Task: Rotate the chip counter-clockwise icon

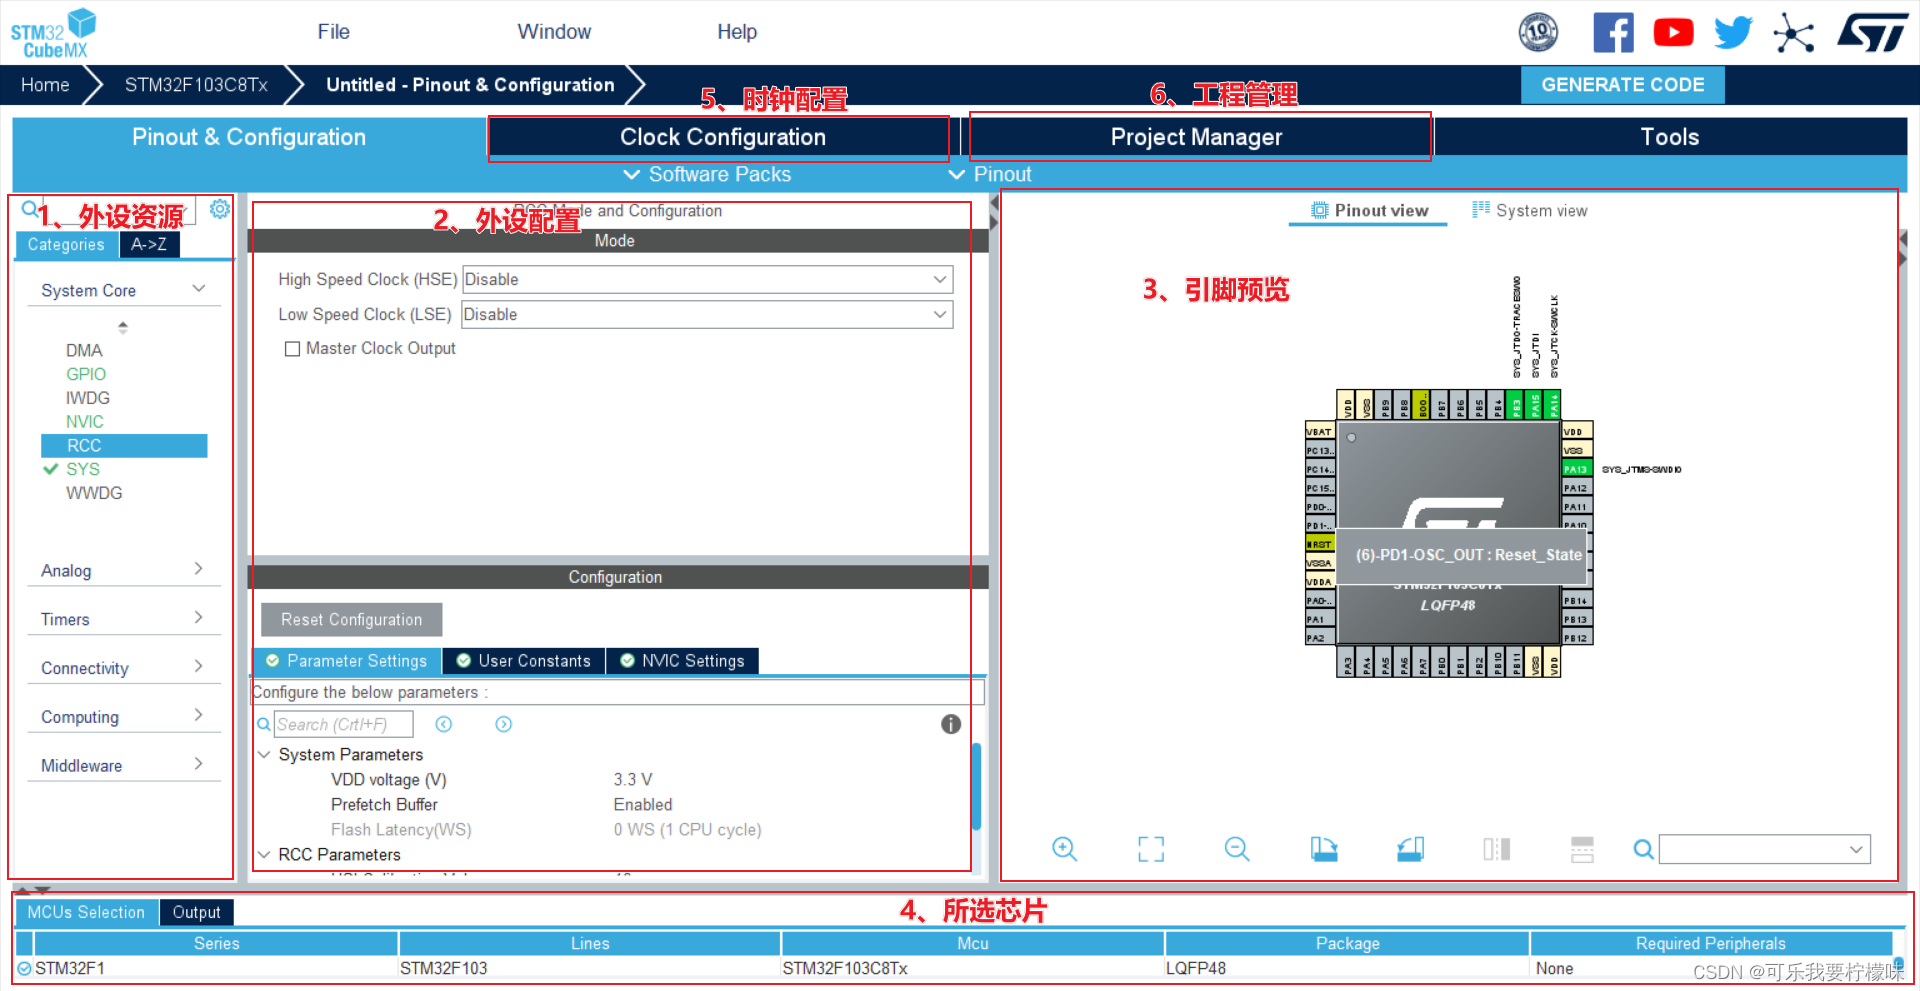Action: pos(1410,849)
